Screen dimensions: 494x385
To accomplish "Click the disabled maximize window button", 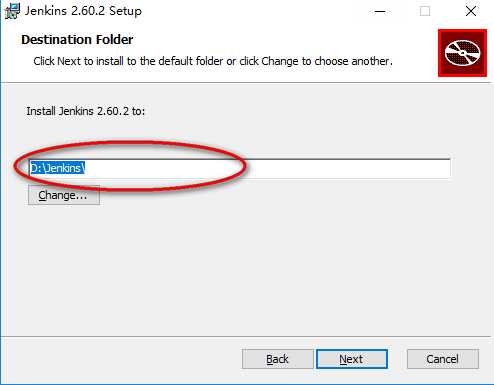I will [x=425, y=11].
